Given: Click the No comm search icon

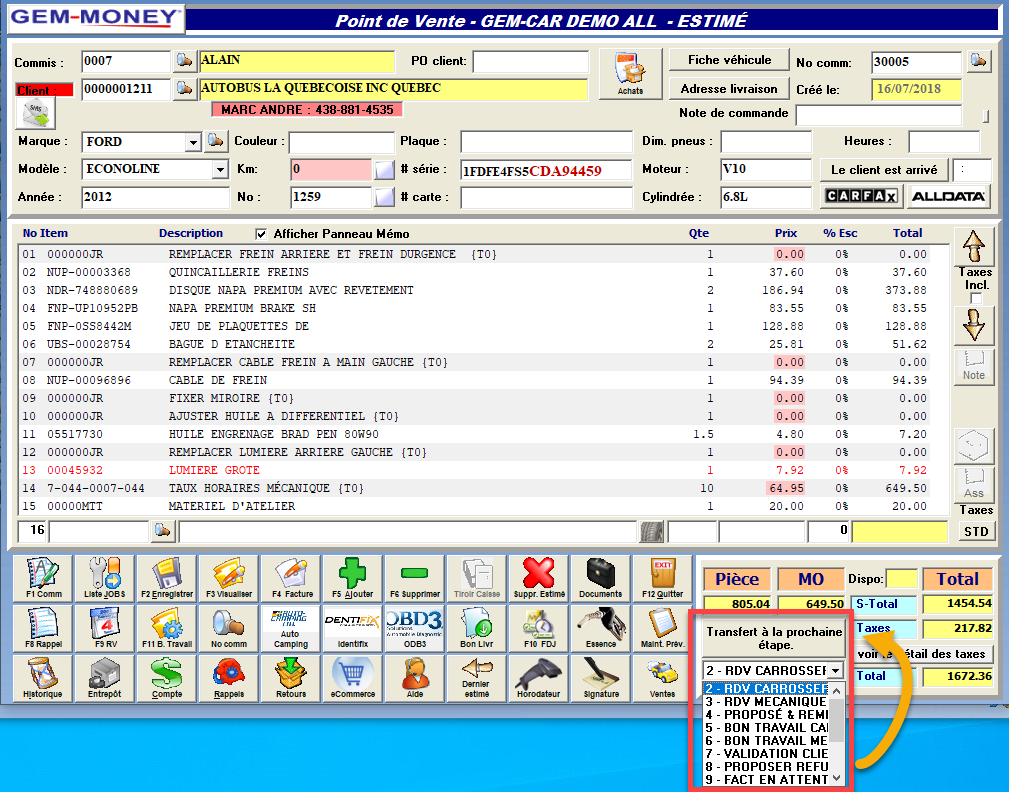Looking at the screenshot, I should coord(228,628).
